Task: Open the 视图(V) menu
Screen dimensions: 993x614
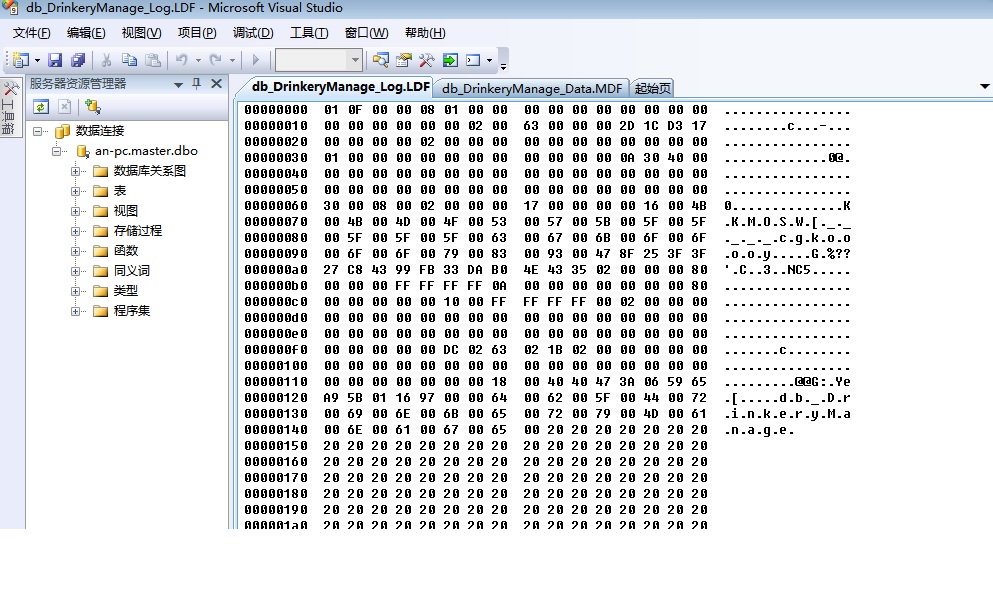Action: [141, 33]
